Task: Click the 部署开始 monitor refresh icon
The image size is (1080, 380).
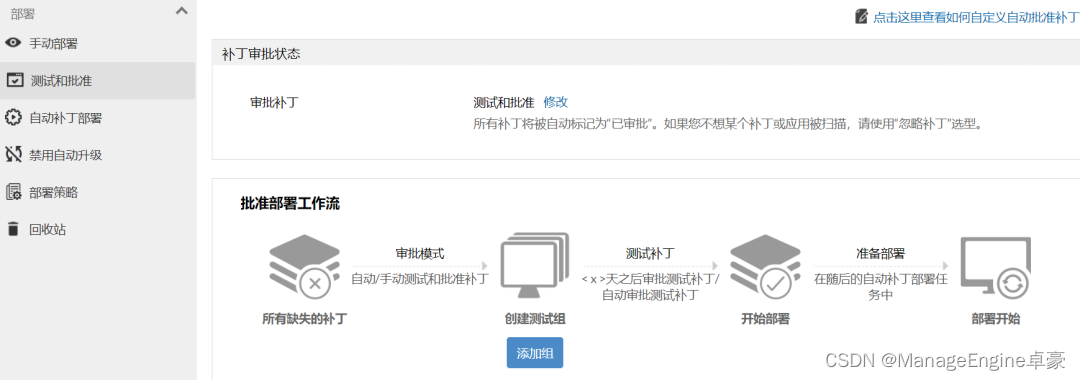Action: pyautogui.click(x=996, y=268)
